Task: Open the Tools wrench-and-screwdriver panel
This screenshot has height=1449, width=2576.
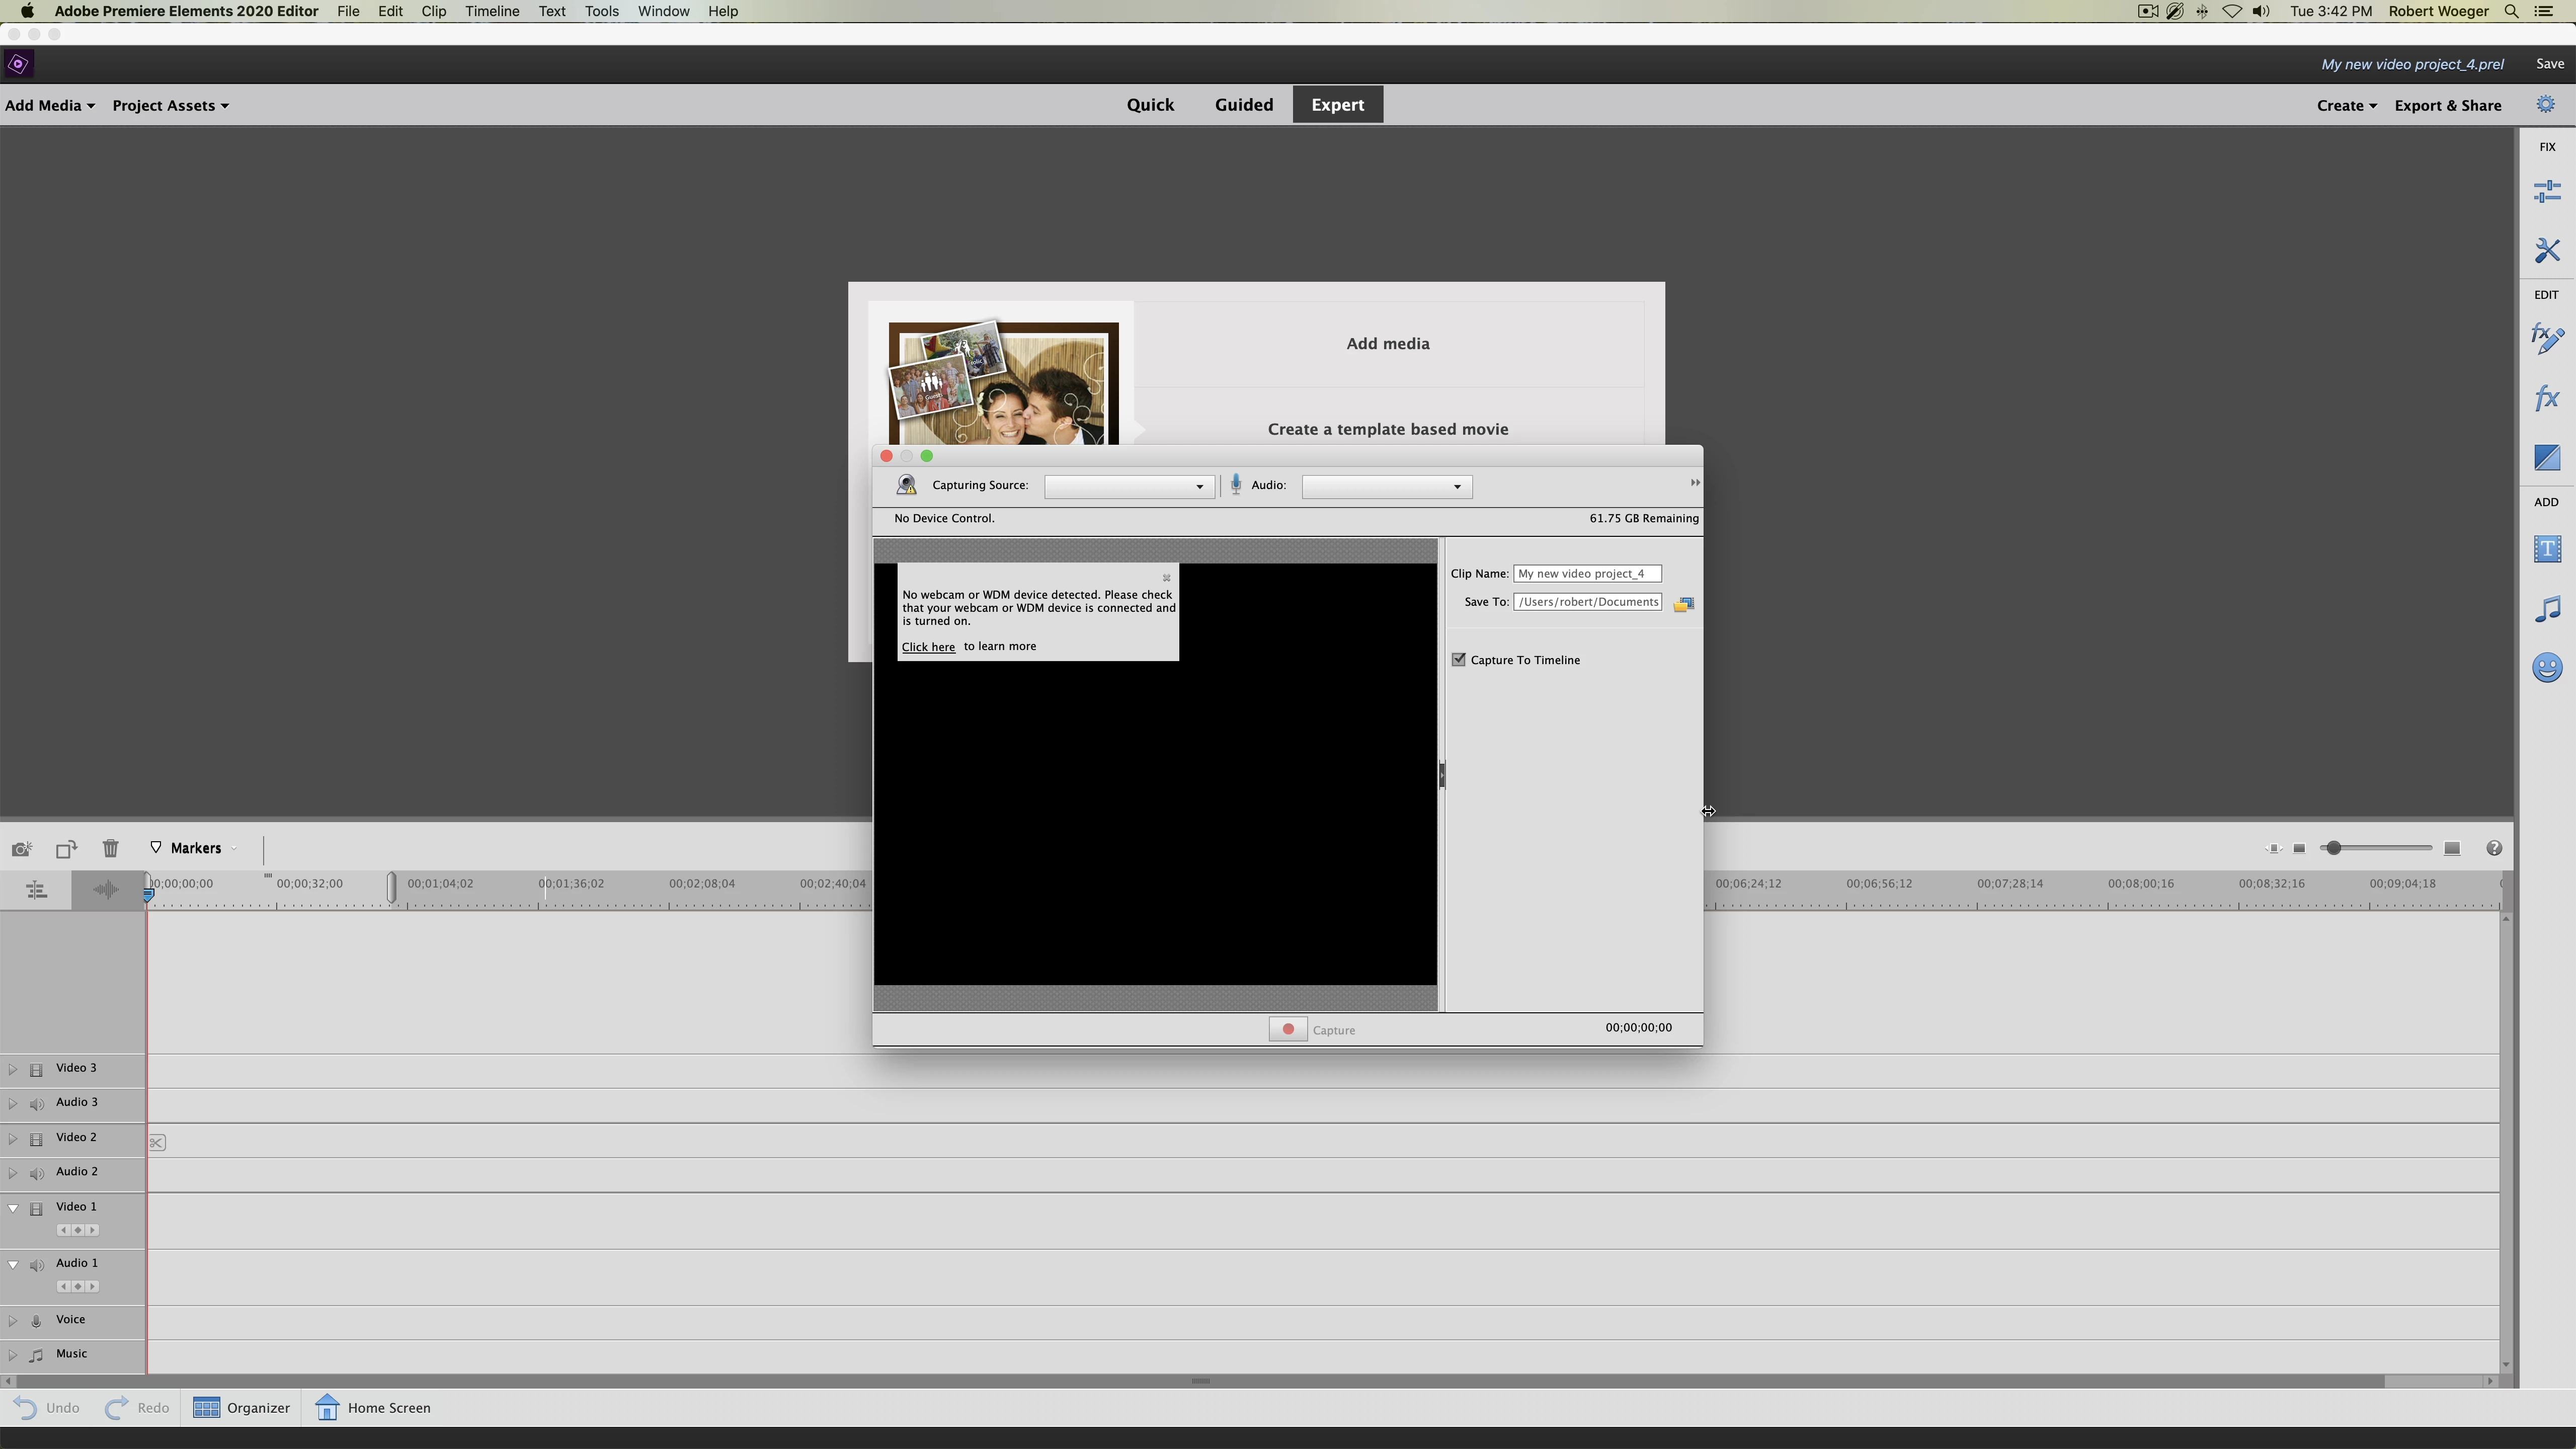Action: (x=2546, y=250)
